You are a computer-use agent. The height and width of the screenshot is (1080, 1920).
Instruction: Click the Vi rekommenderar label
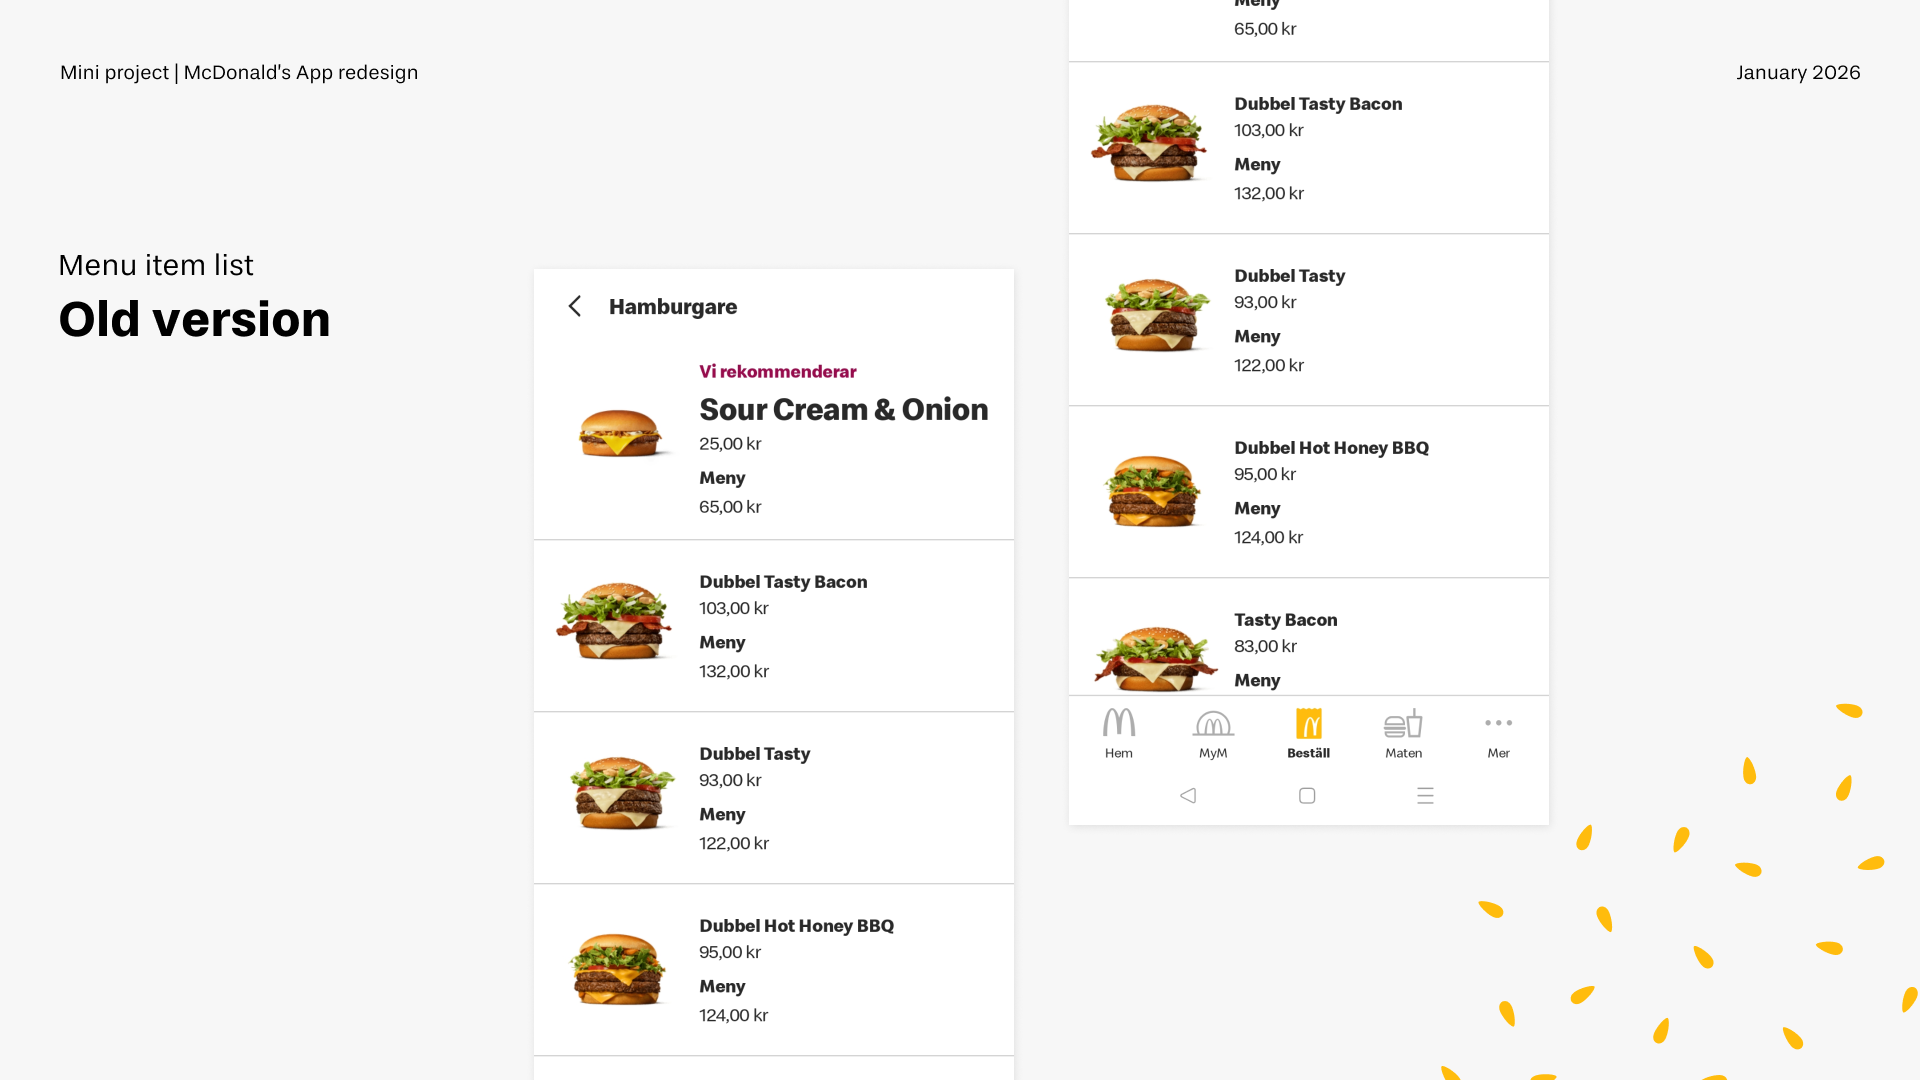coord(778,372)
